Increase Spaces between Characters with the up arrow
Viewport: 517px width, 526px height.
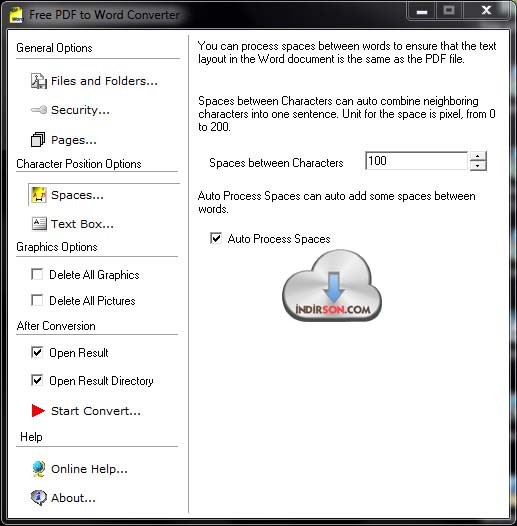coord(478,156)
